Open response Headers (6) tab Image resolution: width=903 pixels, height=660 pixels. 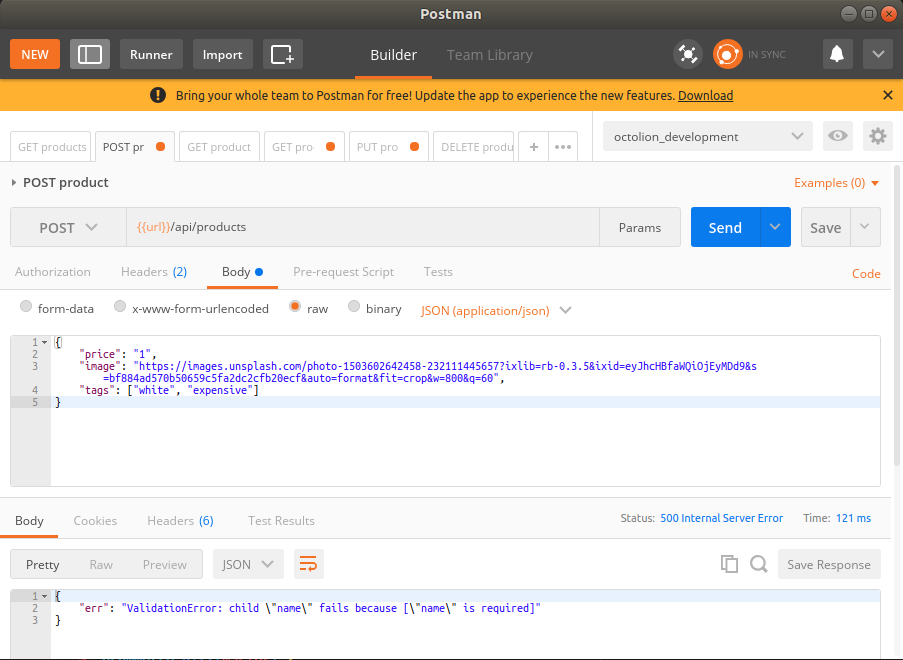(180, 521)
